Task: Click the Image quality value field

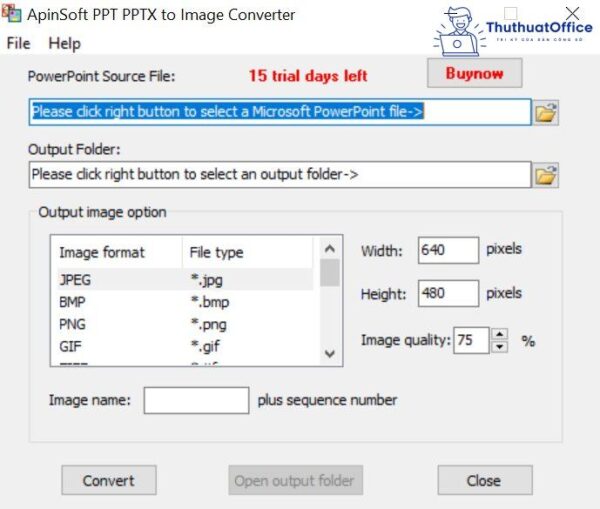Action: tap(471, 340)
